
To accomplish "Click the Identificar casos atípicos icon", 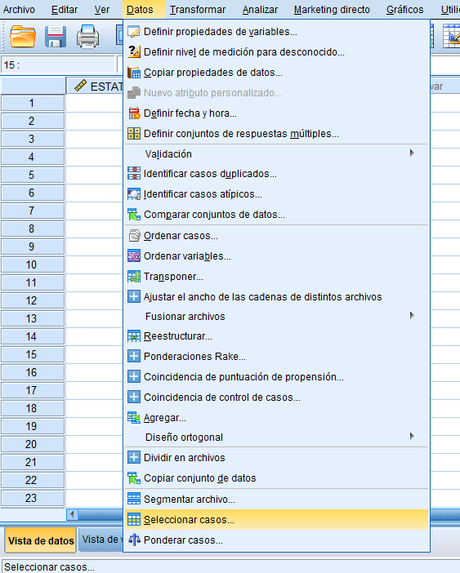I will (x=134, y=194).
